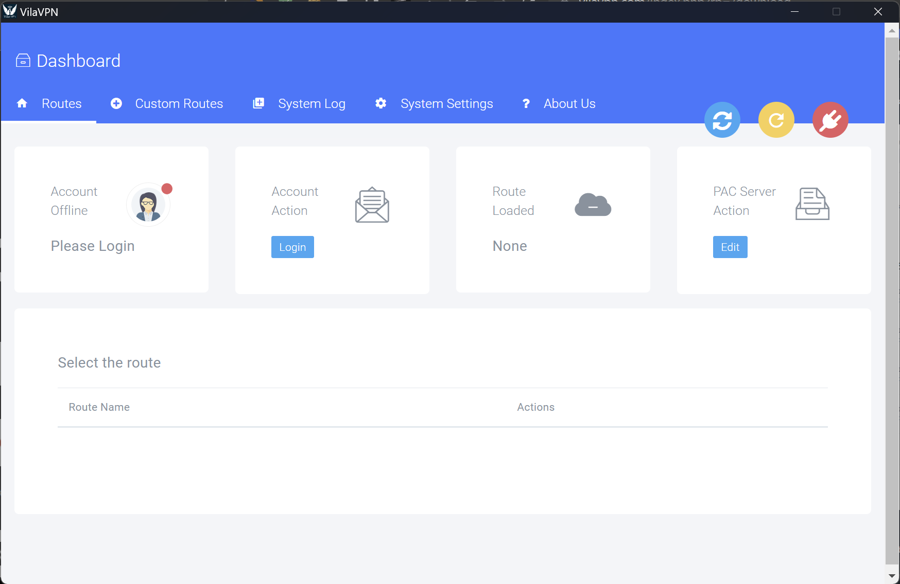900x584 pixels.
Task: Click the PAC Server document tray icon
Action: [x=812, y=204]
